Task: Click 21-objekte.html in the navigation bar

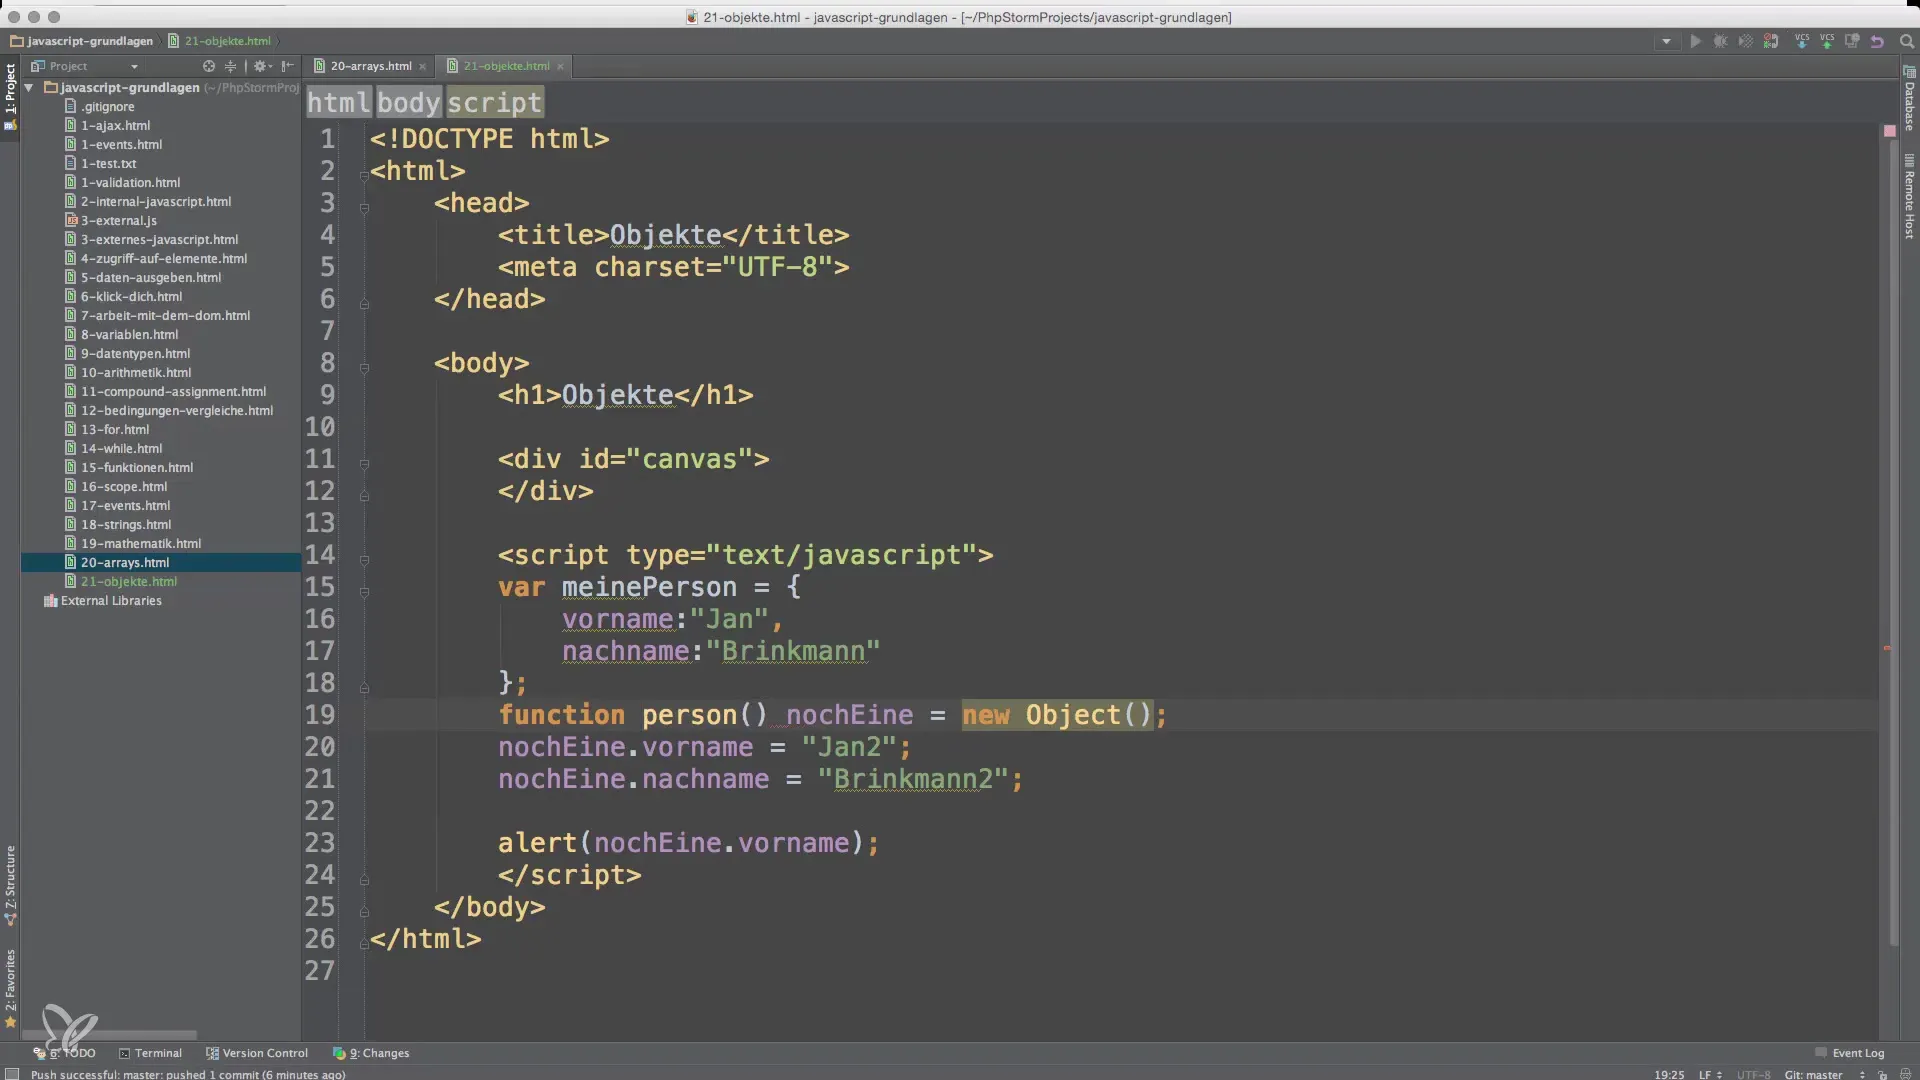Action: [x=219, y=41]
